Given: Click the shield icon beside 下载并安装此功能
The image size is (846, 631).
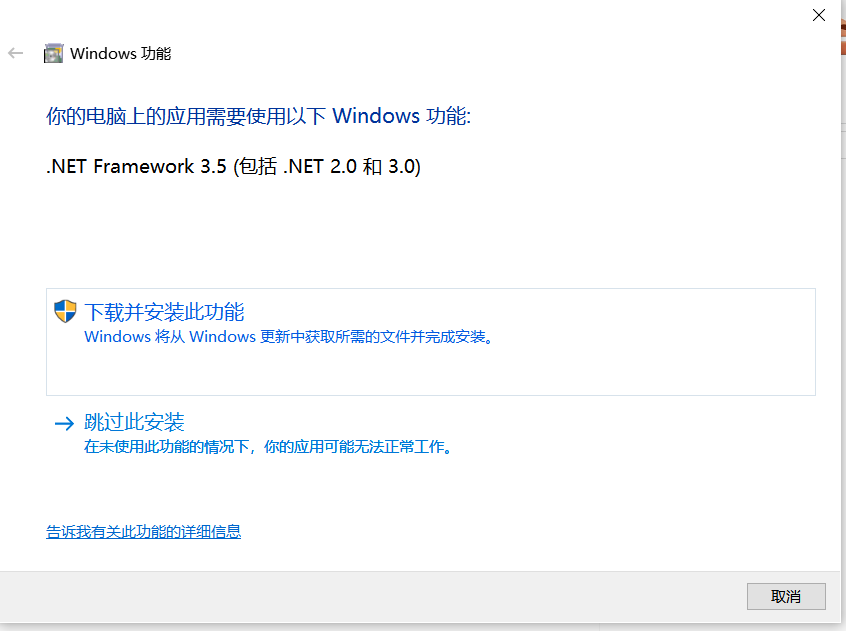Looking at the screenshot, I should click(65, 311).
